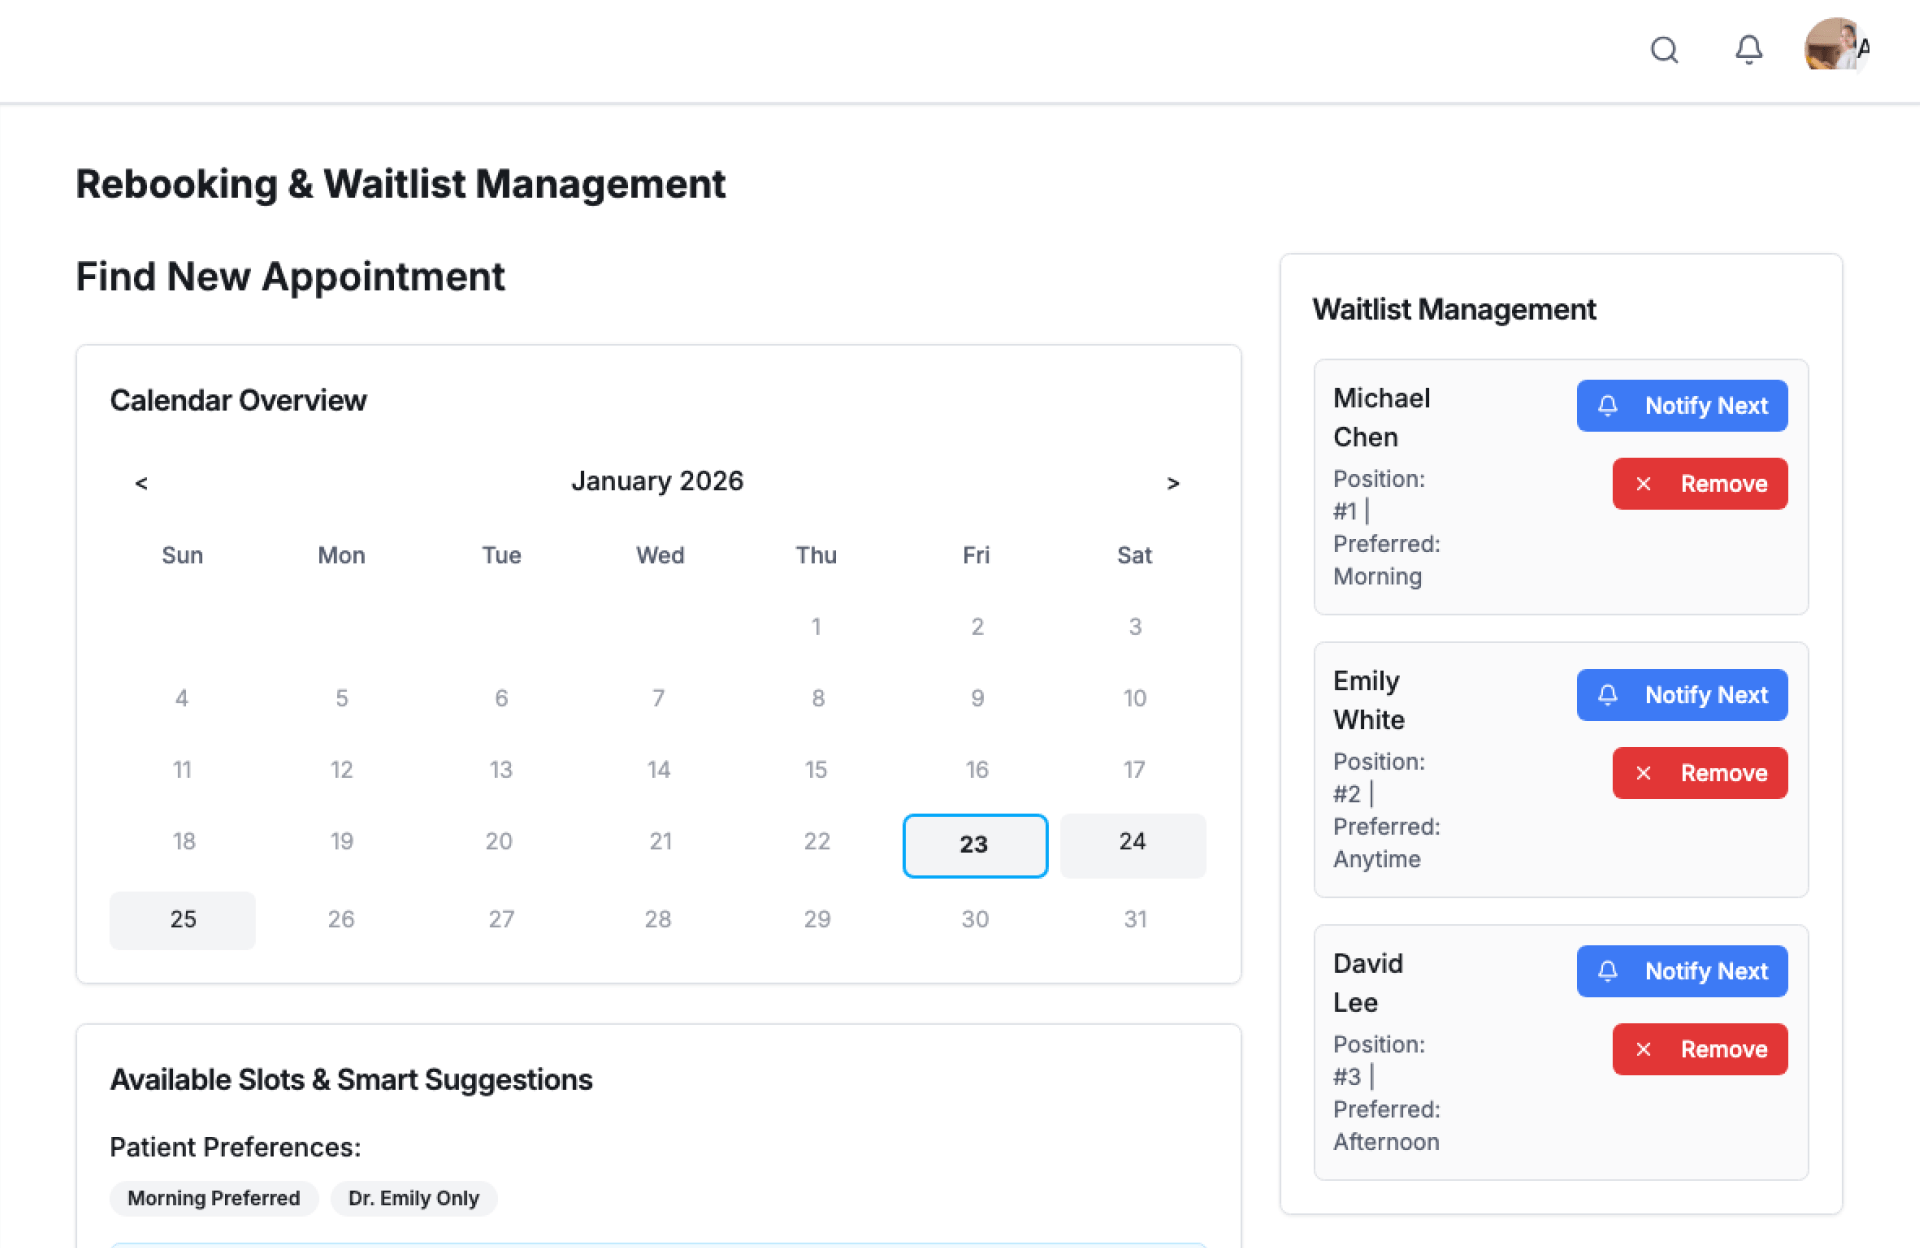Screen dimensions: 1920x1248
Task: Click the January 2026 month label
Action: coord(657,481)
